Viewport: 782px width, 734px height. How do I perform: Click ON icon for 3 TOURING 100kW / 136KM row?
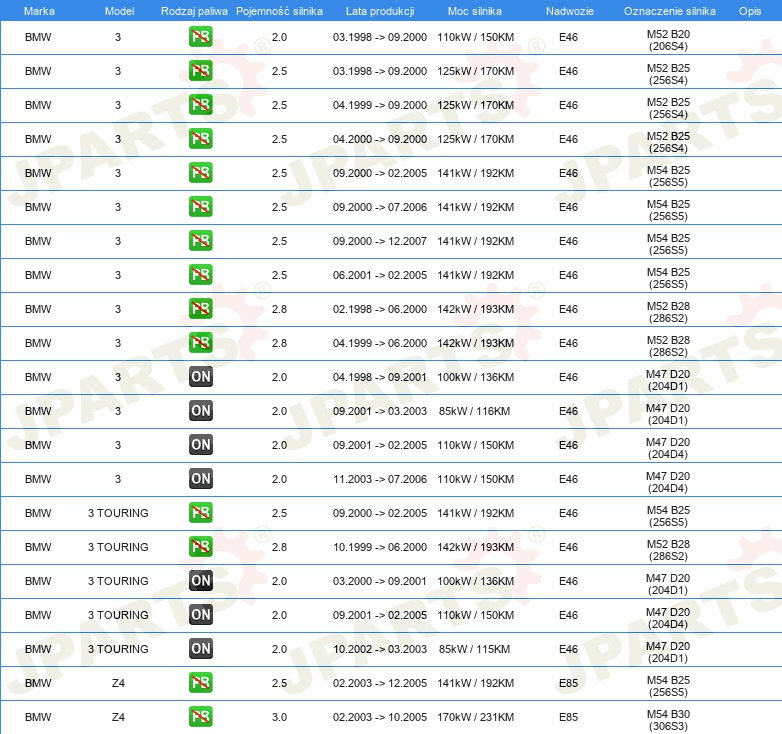(x=200, y=581)
